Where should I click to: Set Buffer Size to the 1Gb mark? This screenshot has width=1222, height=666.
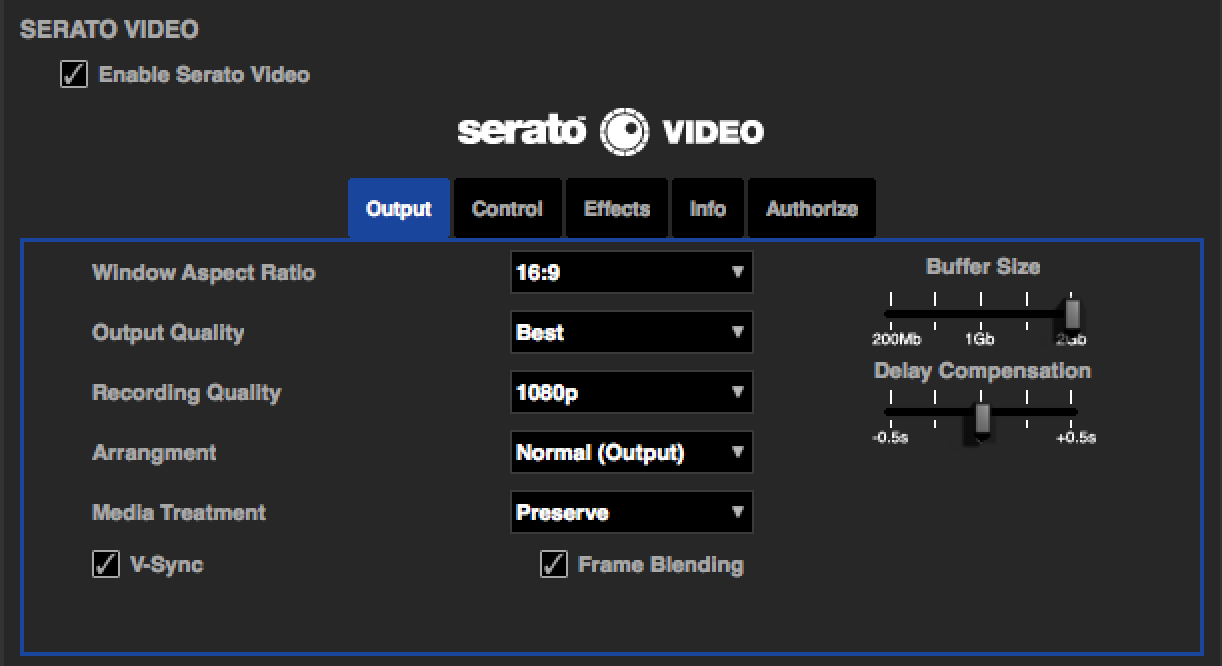pos(982,313)
